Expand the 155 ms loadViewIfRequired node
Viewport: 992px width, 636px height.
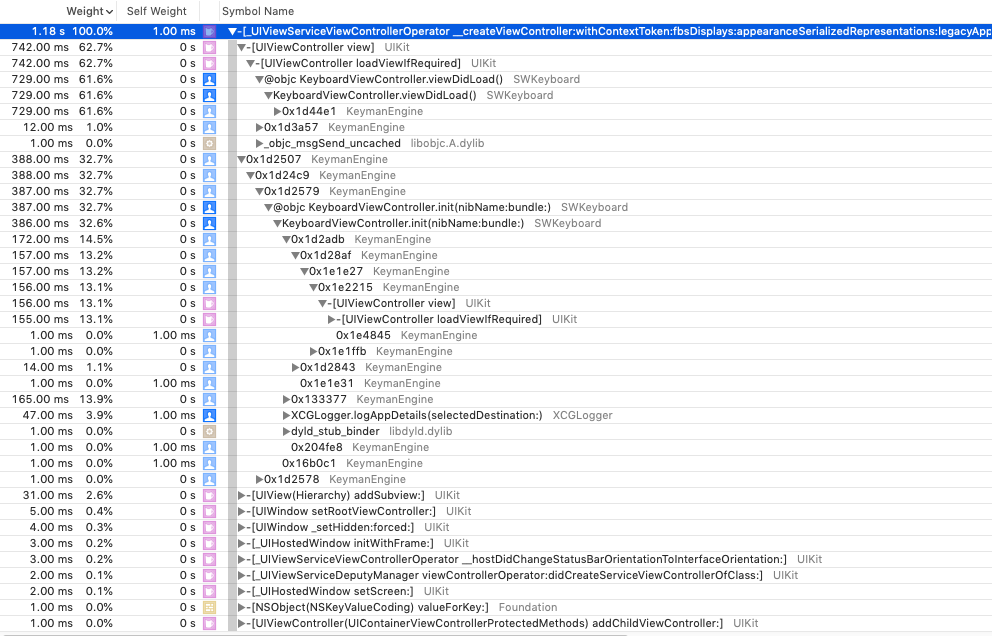coord(331,320)
